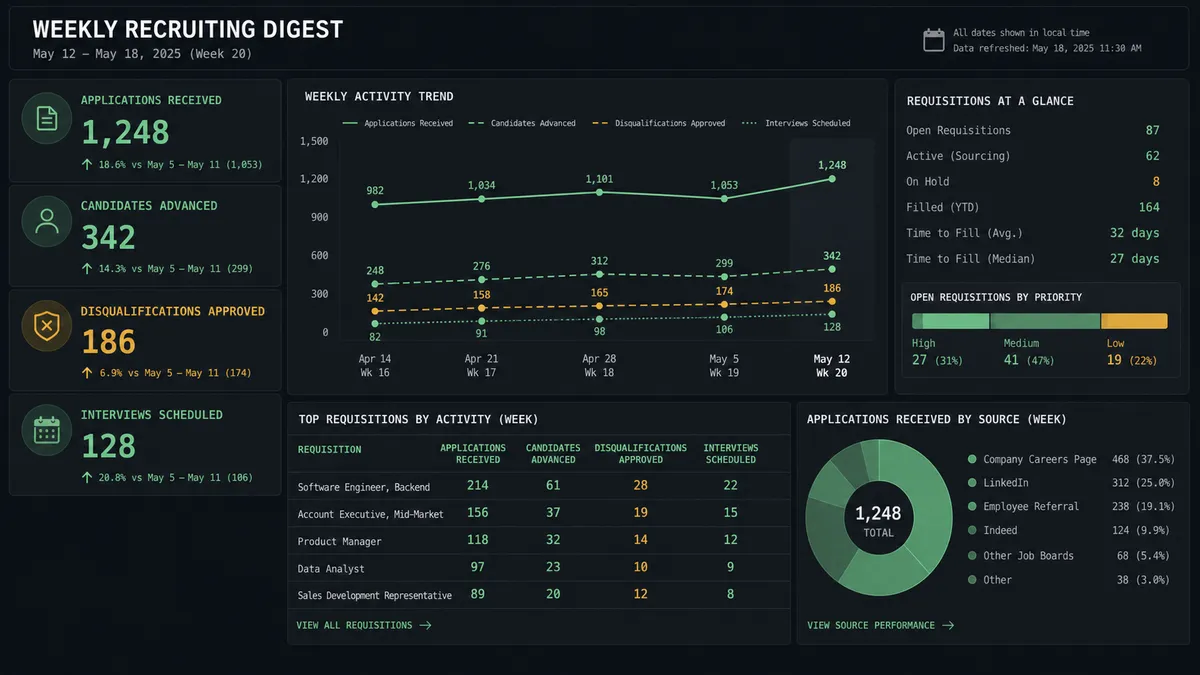Open the Product Manager requisition row
The width and height of the screenshot is (1200, 675).
(x=539, y=540)
